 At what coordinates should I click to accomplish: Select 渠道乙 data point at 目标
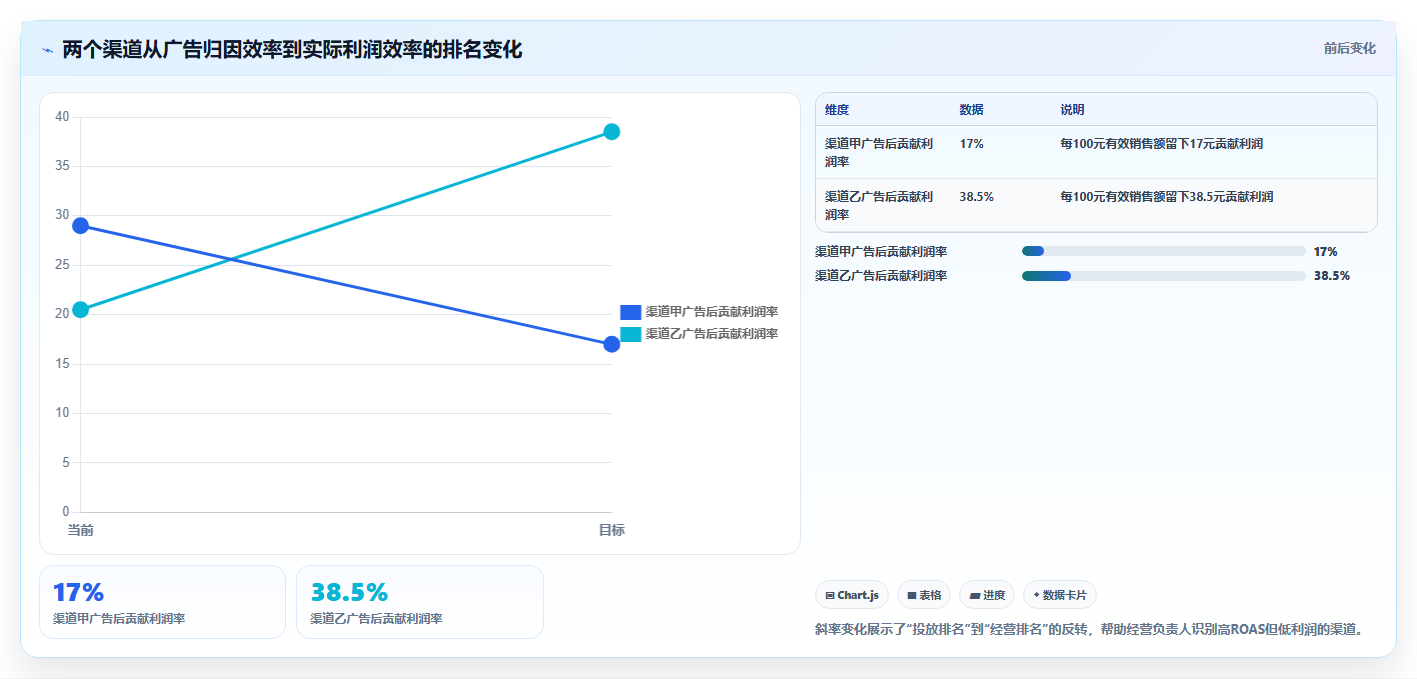[x=612, y=132]
